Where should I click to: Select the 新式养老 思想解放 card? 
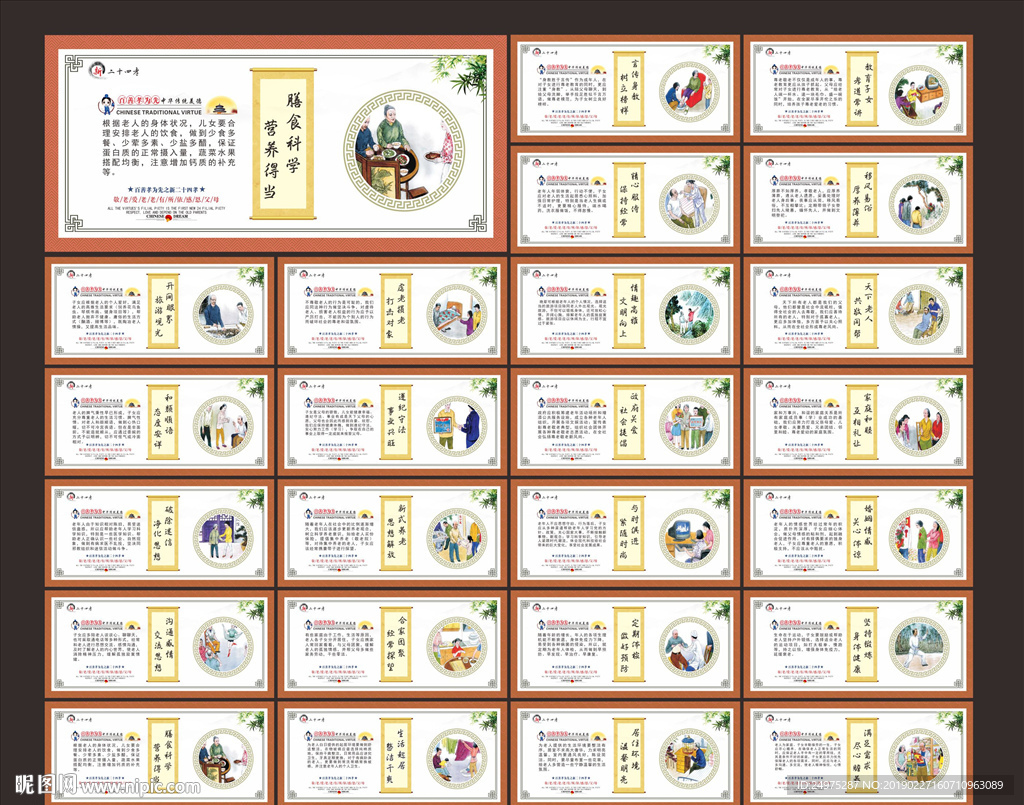click(x=392, y=533)
